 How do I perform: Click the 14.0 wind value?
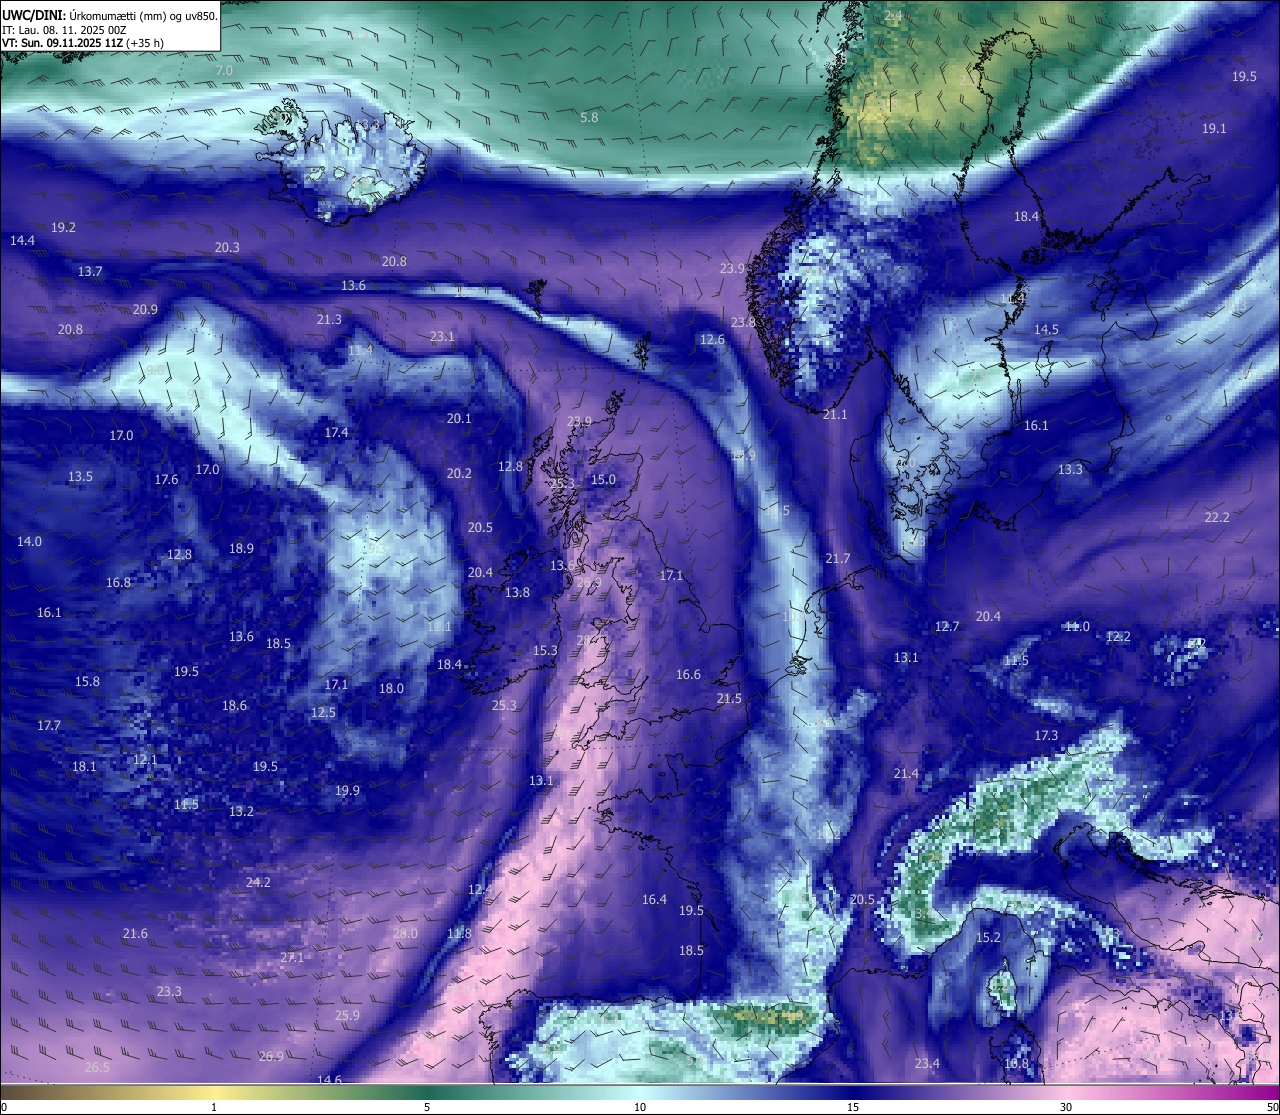[29, 541]
